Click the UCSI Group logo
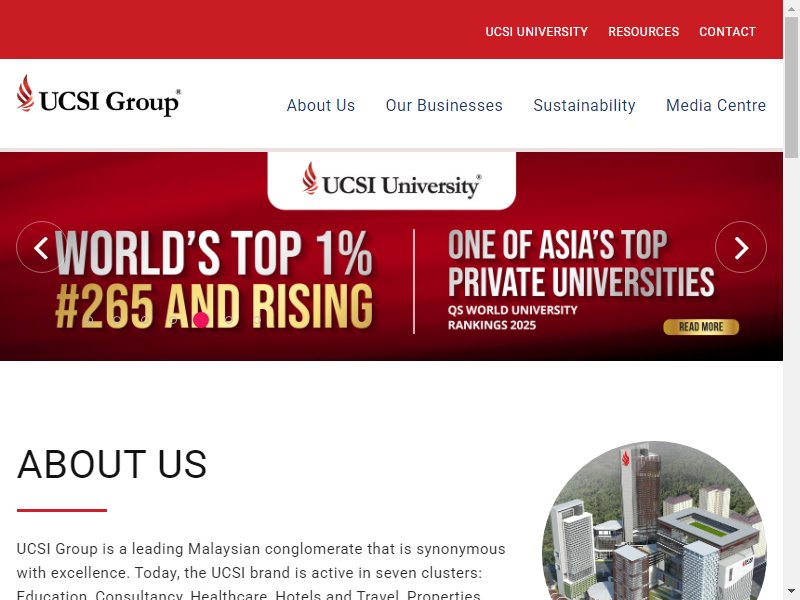The height and width of the screenshot is (600, 800). 98,95
